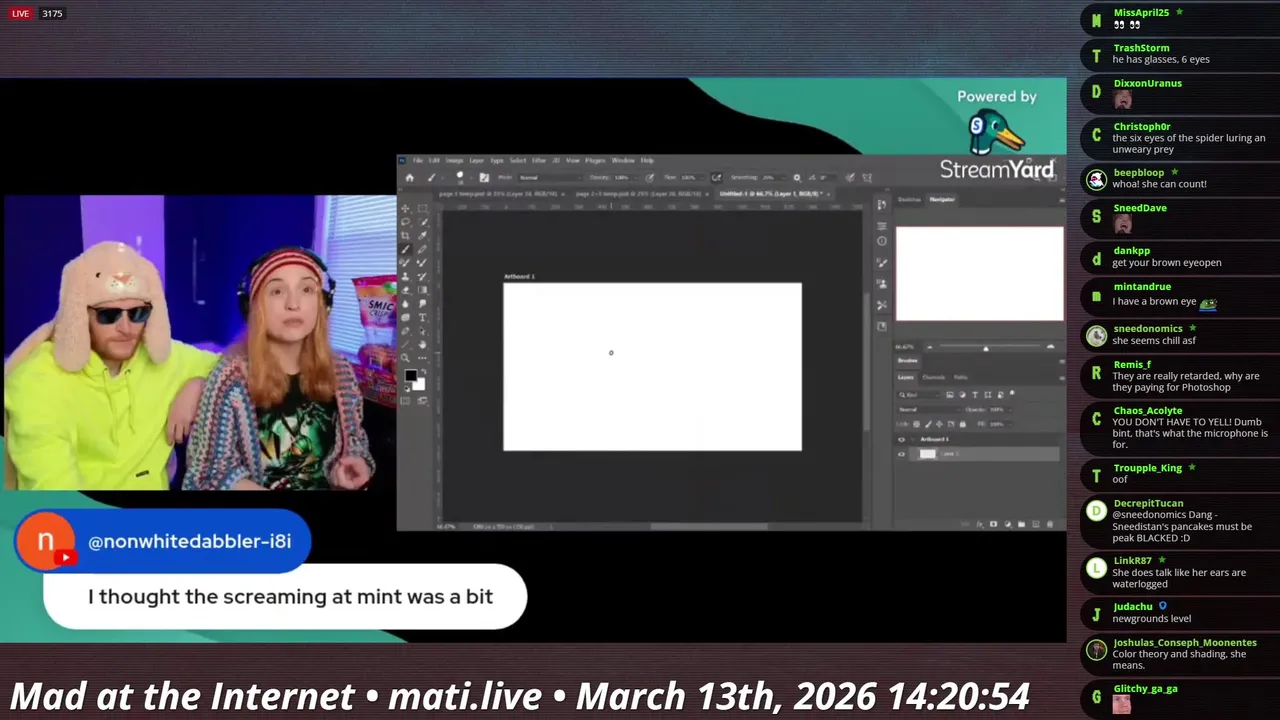This screenshot has width=1280, height=720.
Task: Toggle Quick Mask mode button
Action: (x=405, y=401)
